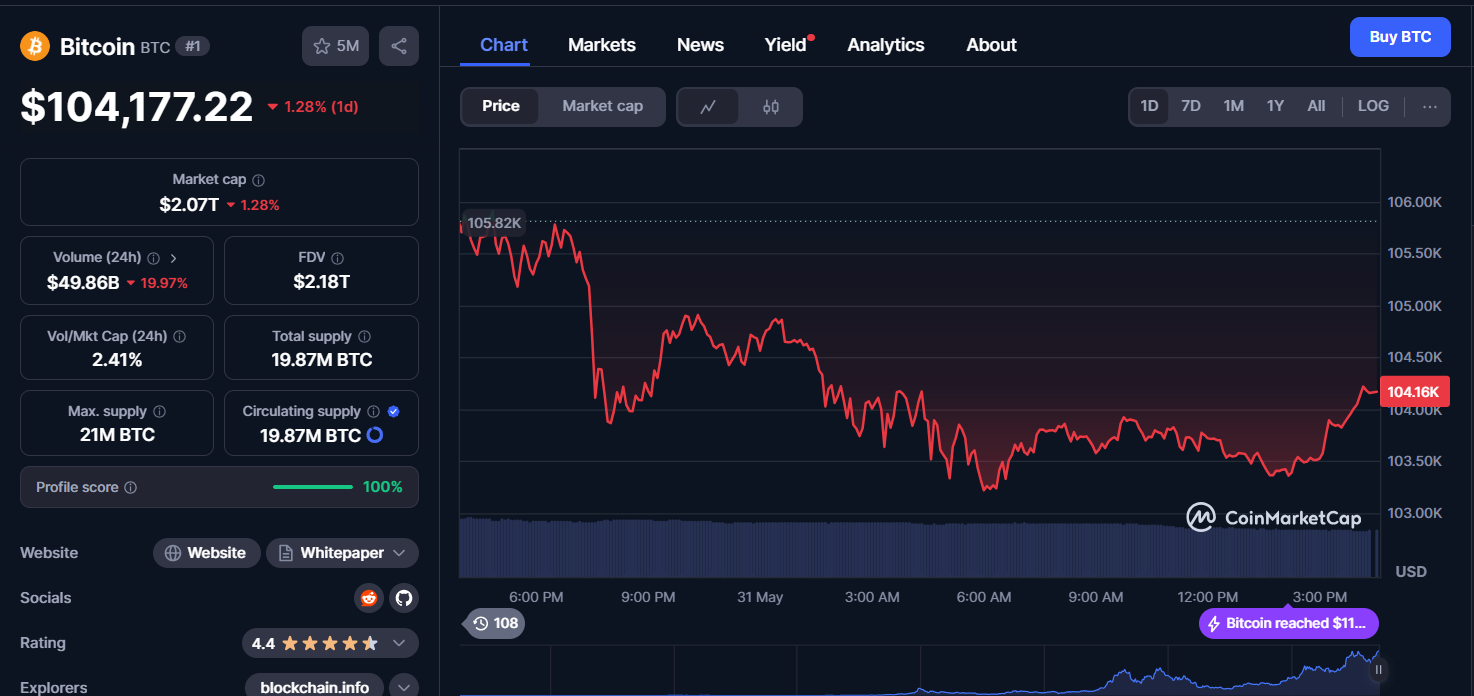
Task: Click the Circulating supply info icon
Action: 373,412
